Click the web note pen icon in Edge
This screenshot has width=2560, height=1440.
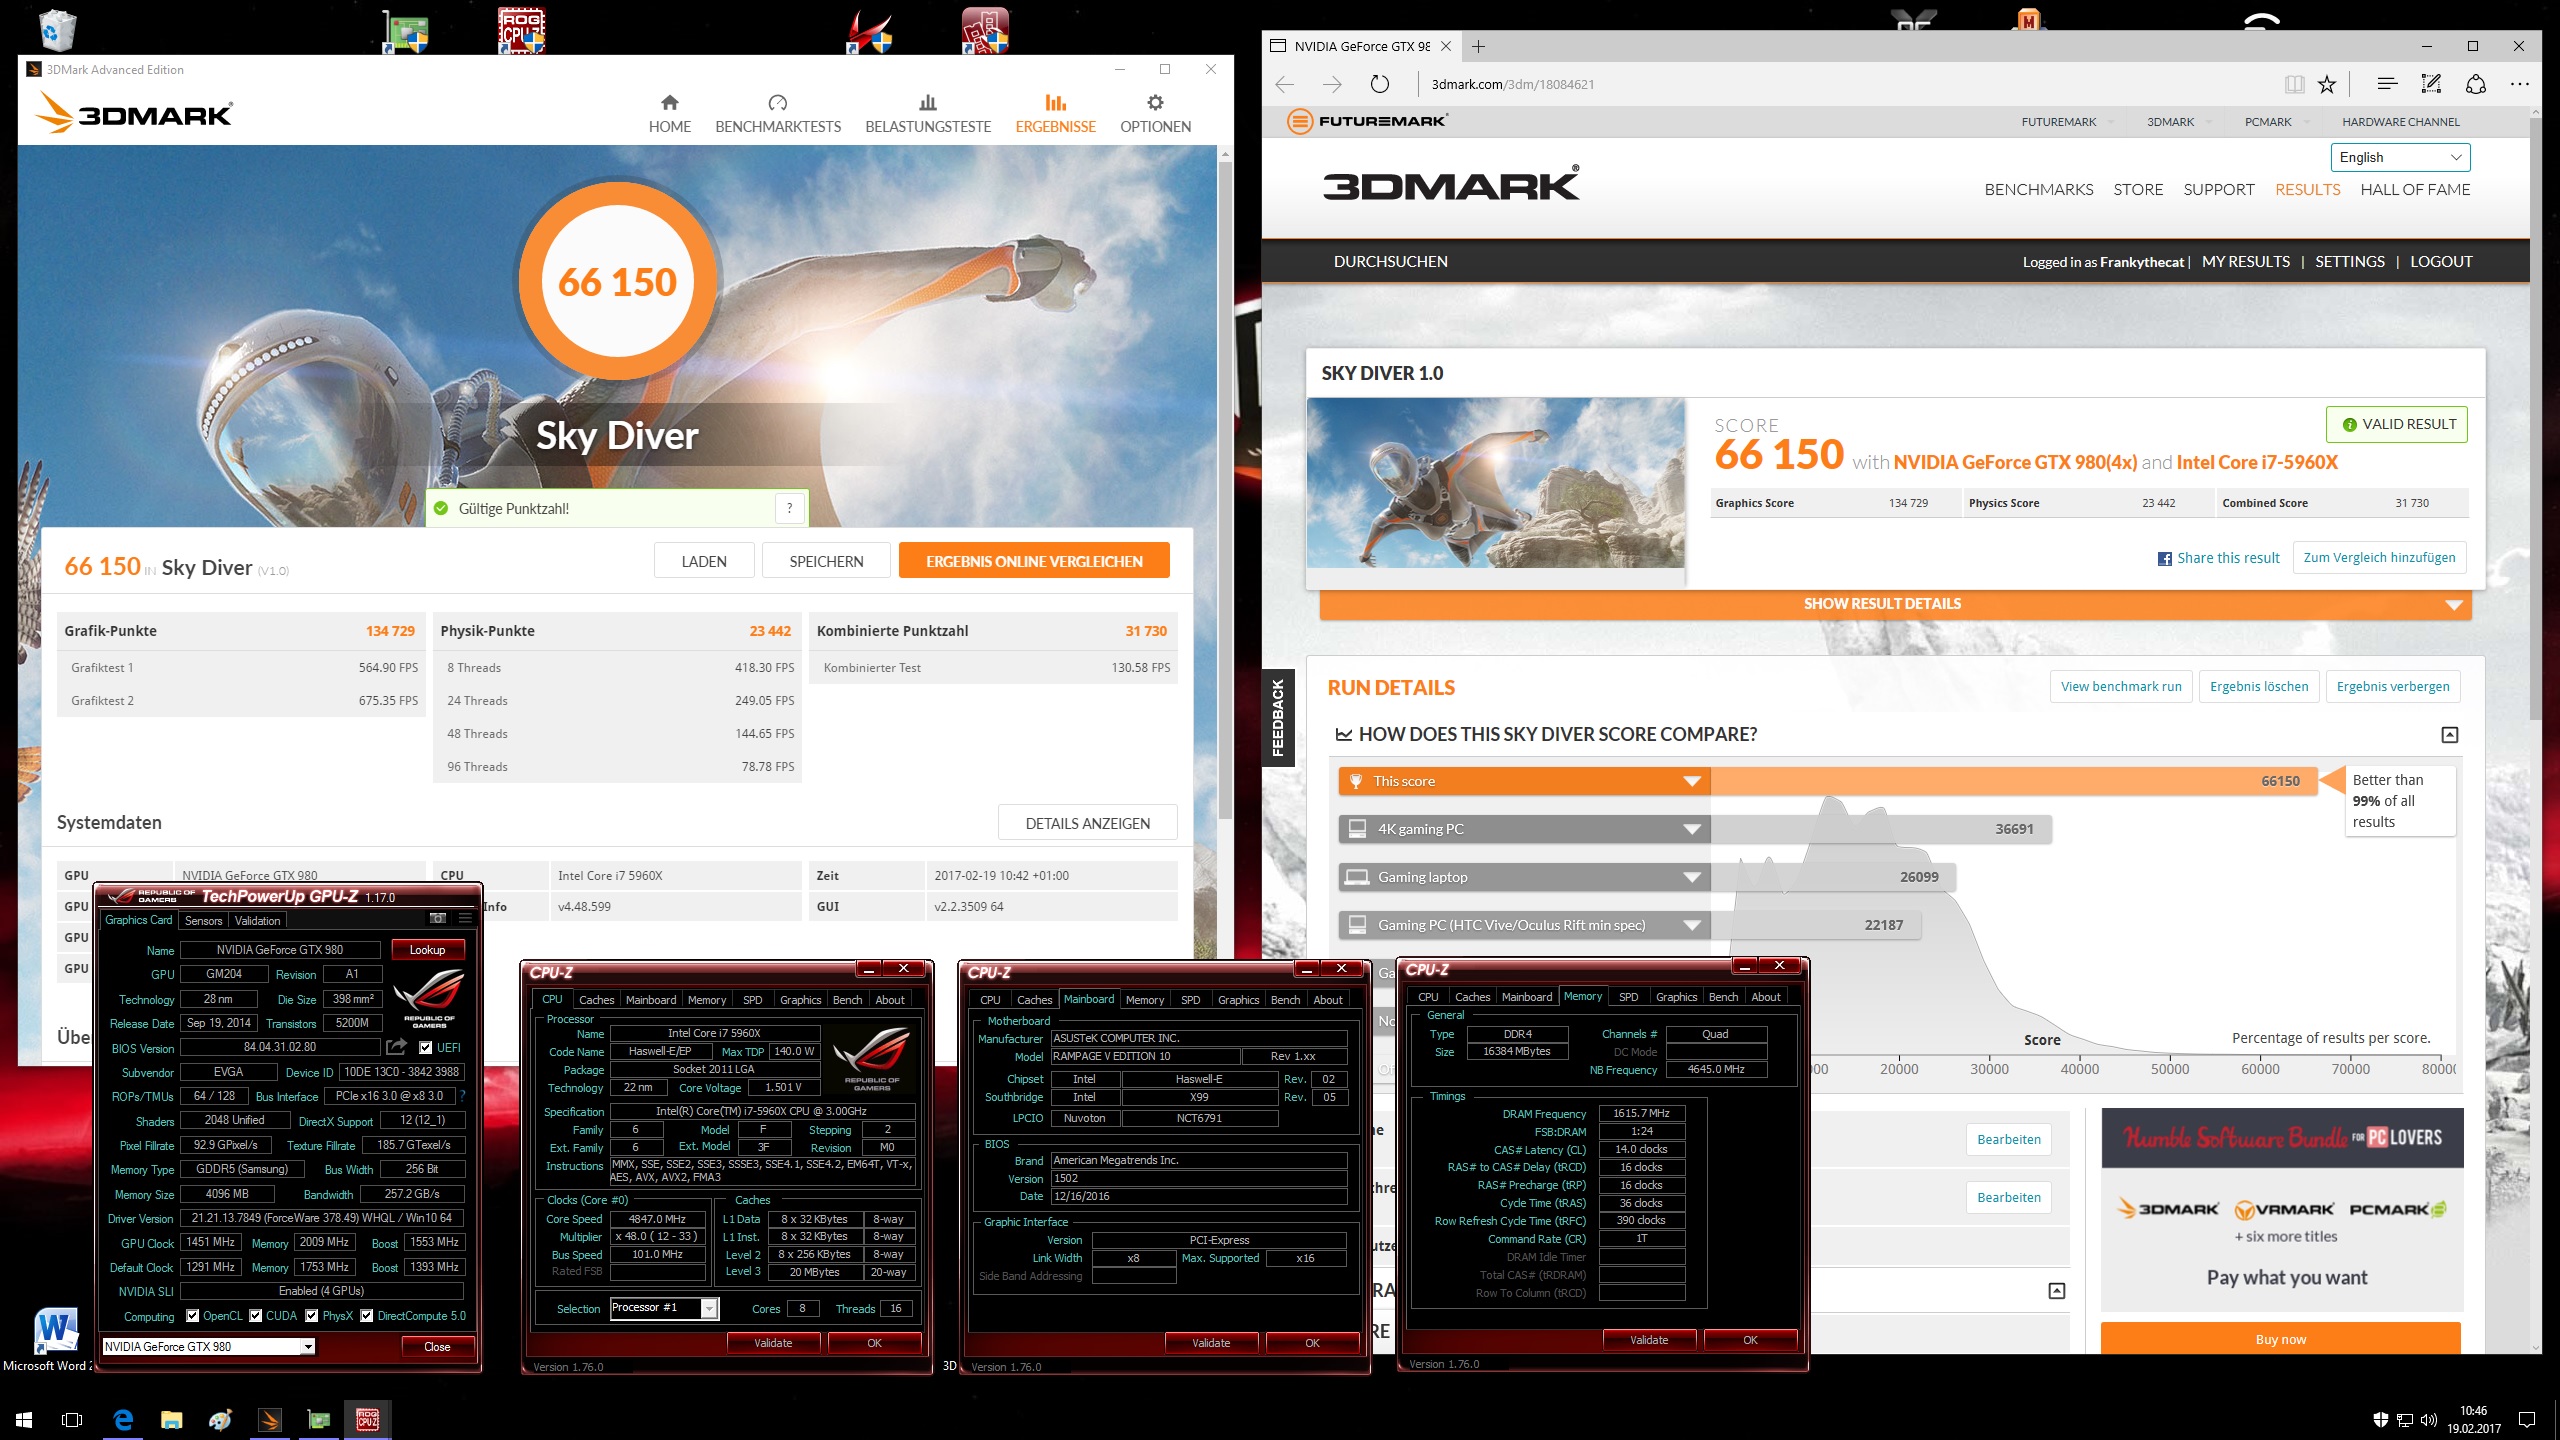point(2431,84)
